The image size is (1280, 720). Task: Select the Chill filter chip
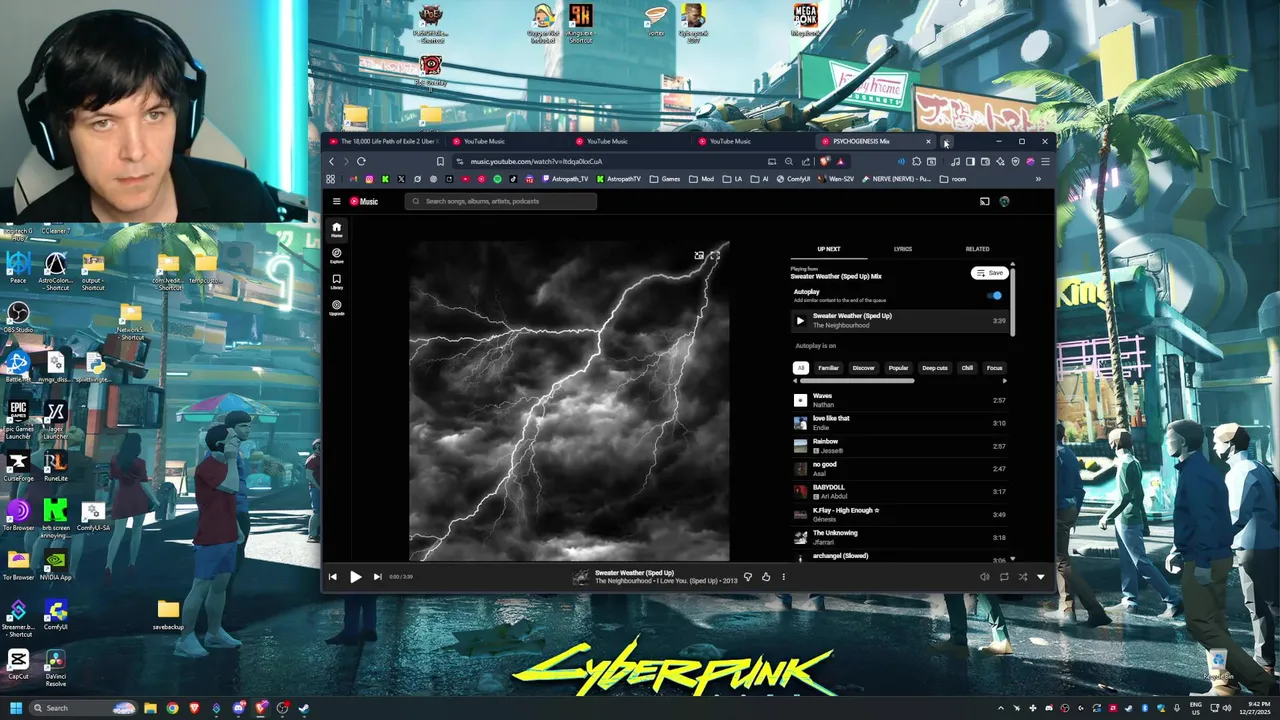pyautogui.click(x=967, y=368)
